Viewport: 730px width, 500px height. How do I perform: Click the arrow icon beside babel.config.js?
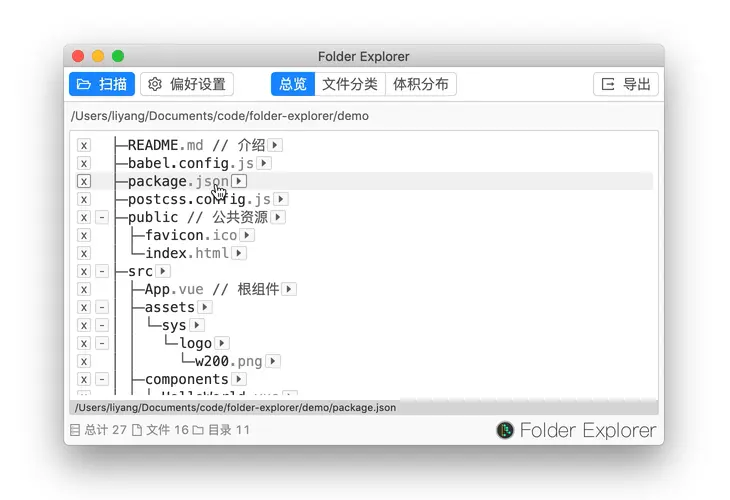264,163
